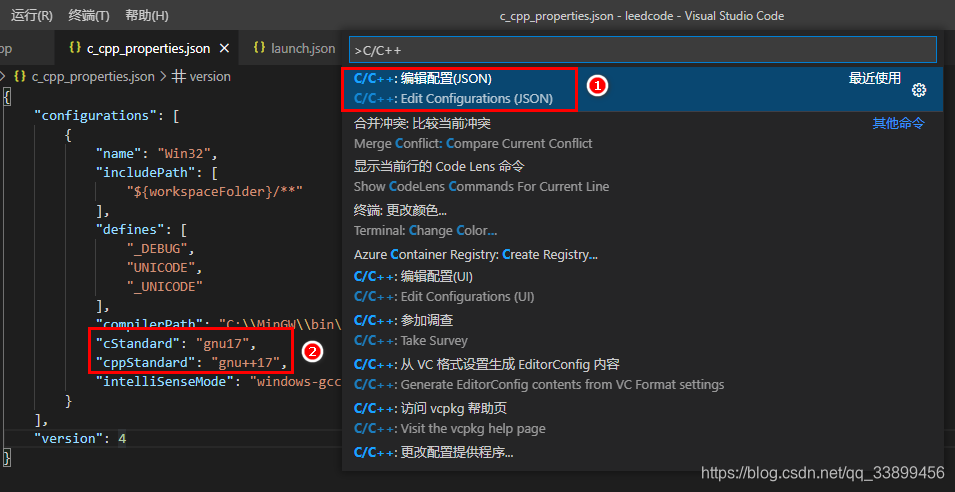Open the 运行(R) menu

(x=32, y=15)
